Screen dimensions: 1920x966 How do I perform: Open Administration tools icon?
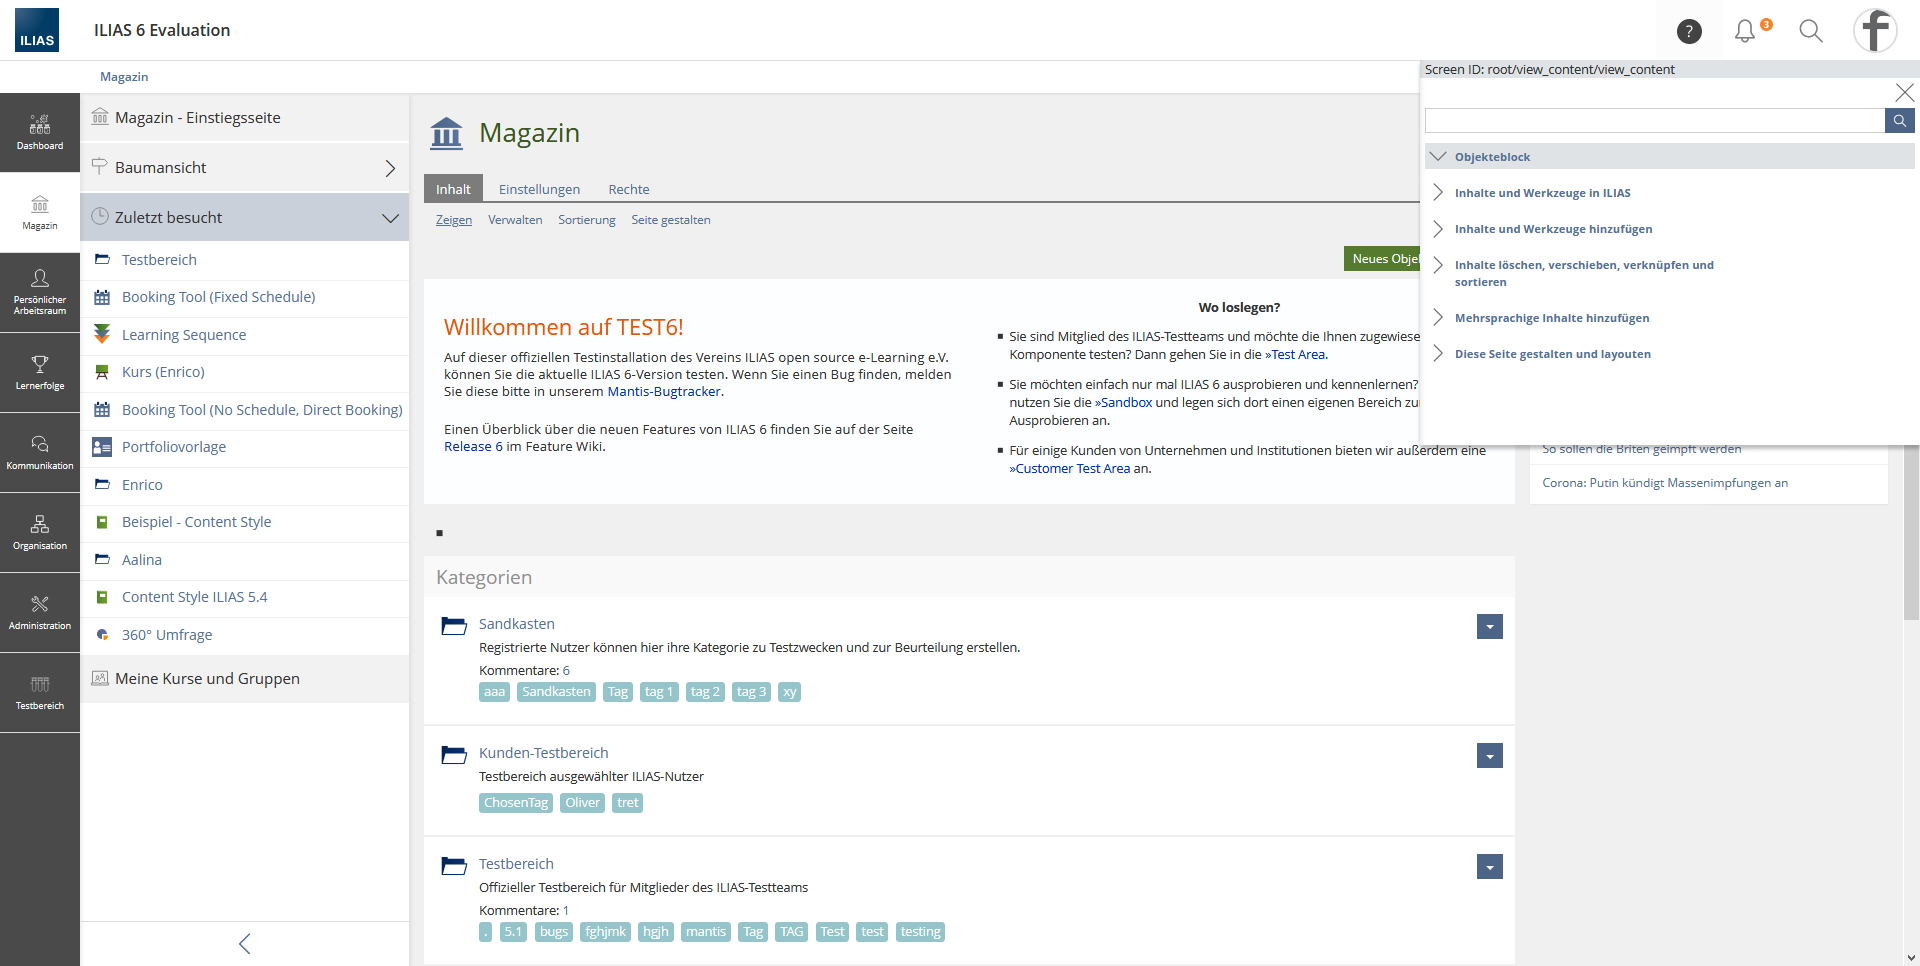pyautogui.click(x=40, y=612)
